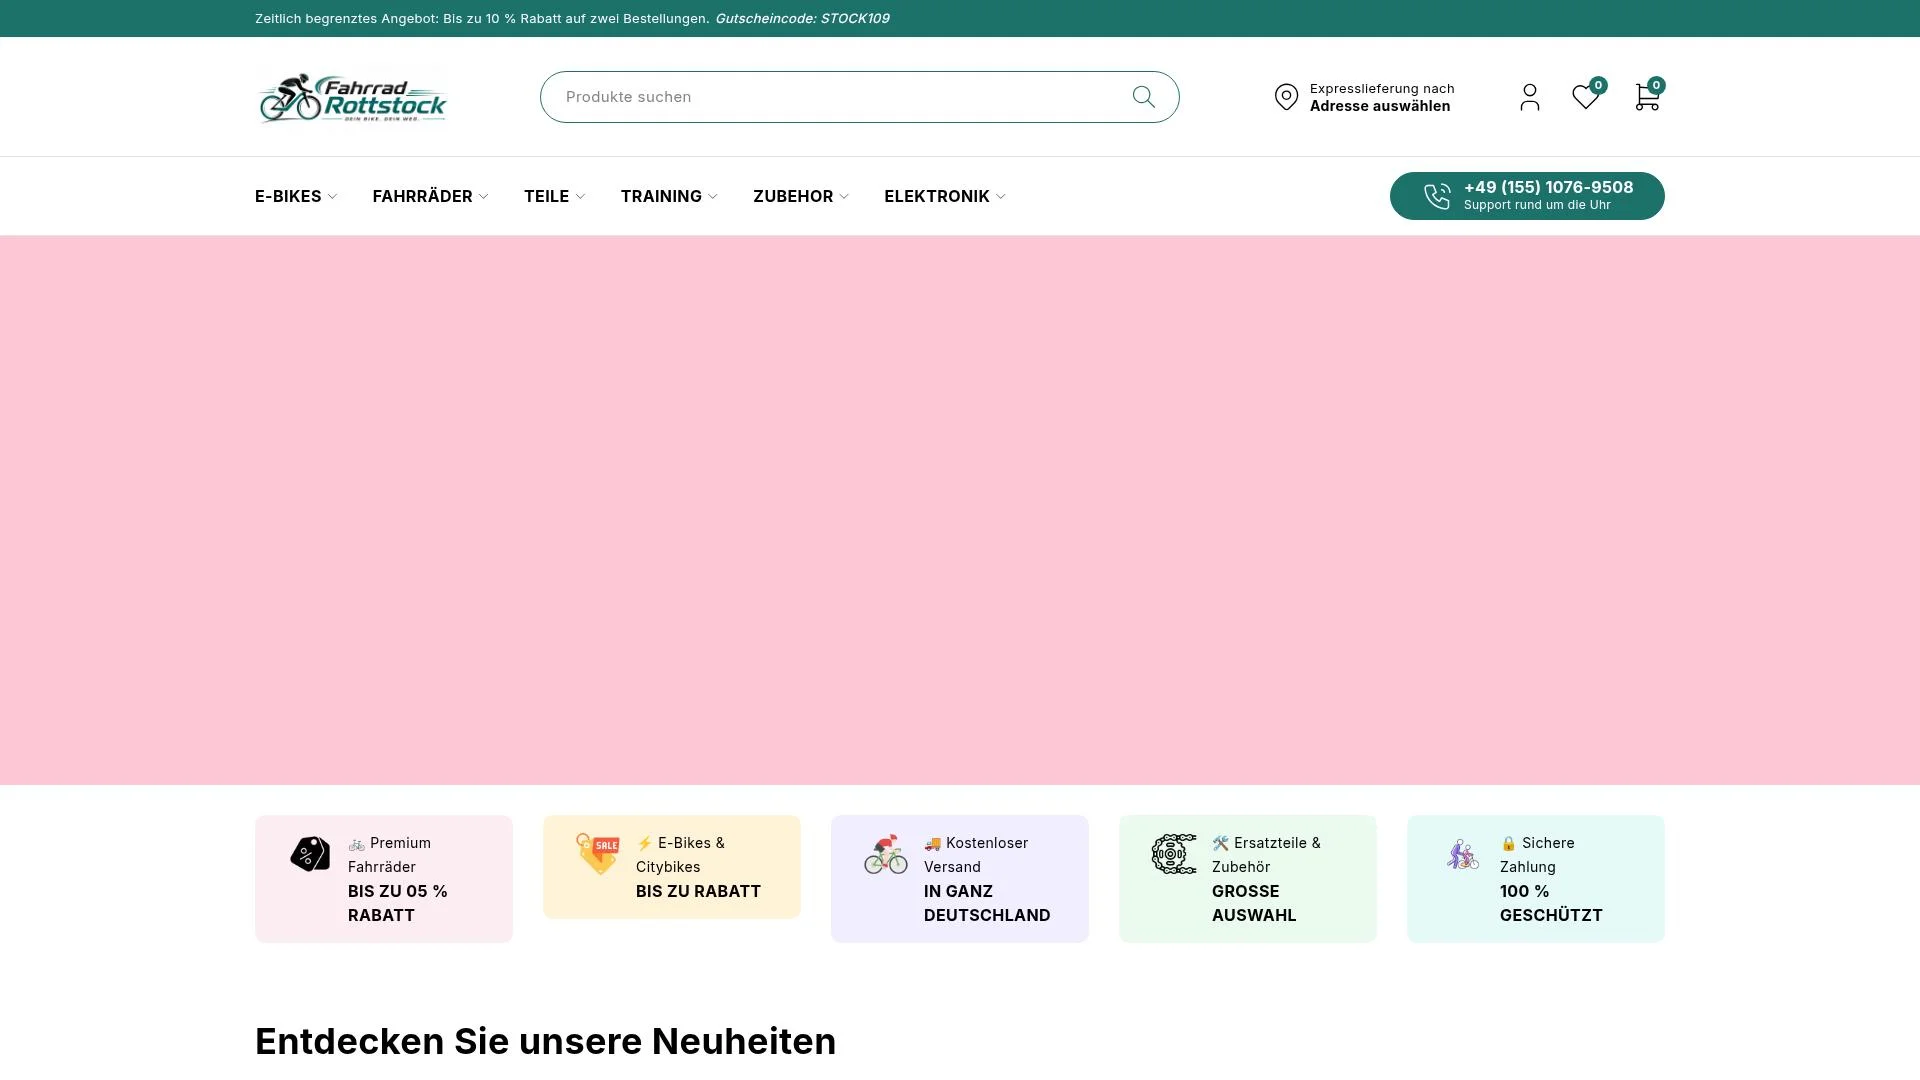
Task: Click the Entdecken Sie unsere Neuheiten heading
Action: tap(545, 1041)
